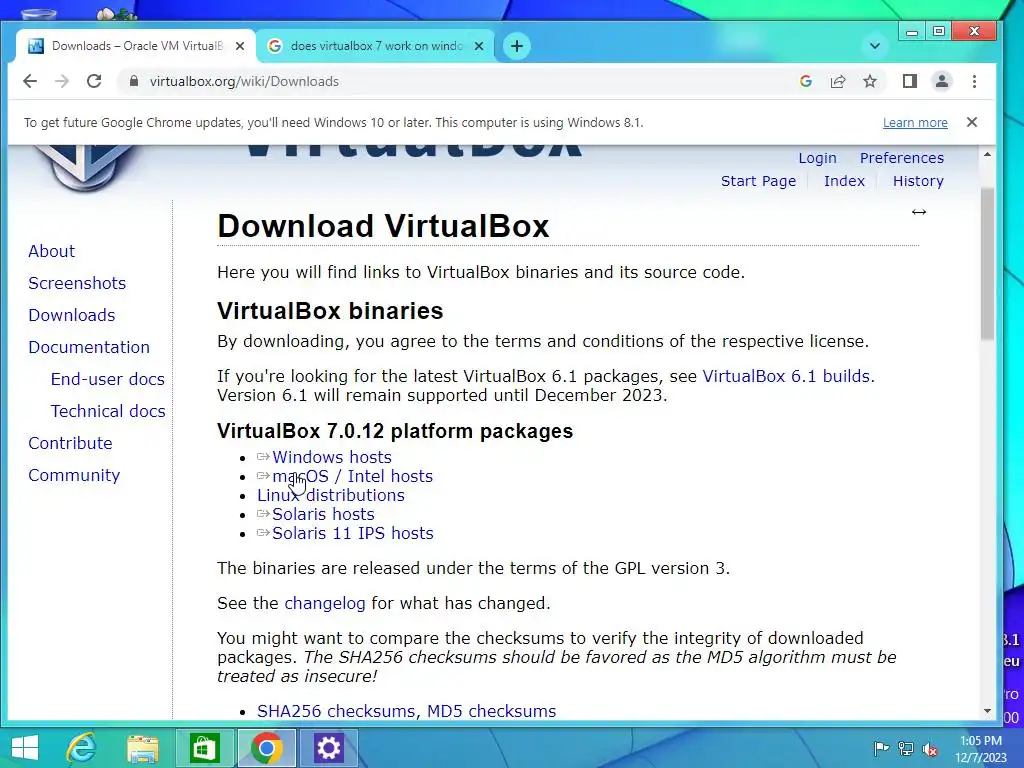Open the History link
This screenshot has width=1024, height=768.
coord(918,181)
